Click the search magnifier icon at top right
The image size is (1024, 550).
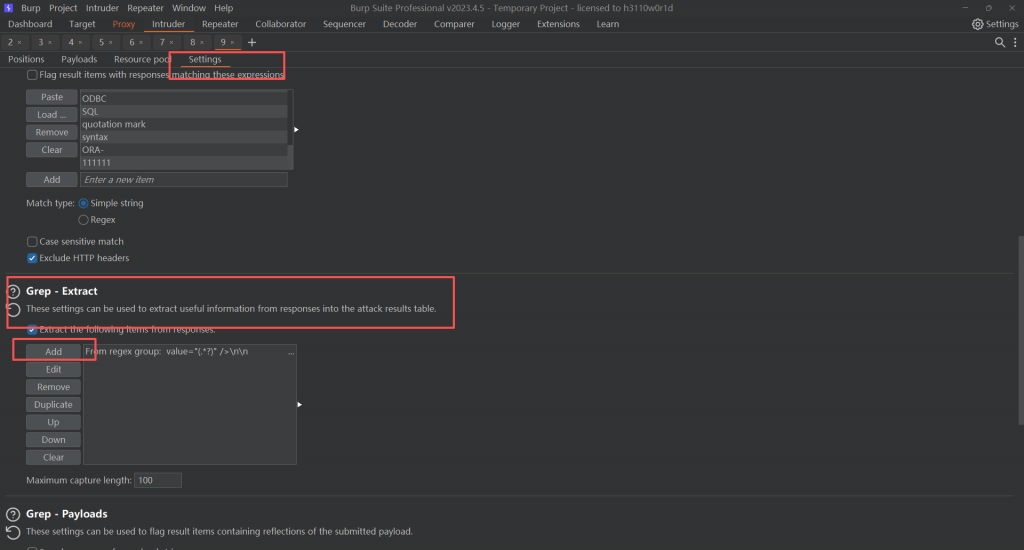point(1000,43)
